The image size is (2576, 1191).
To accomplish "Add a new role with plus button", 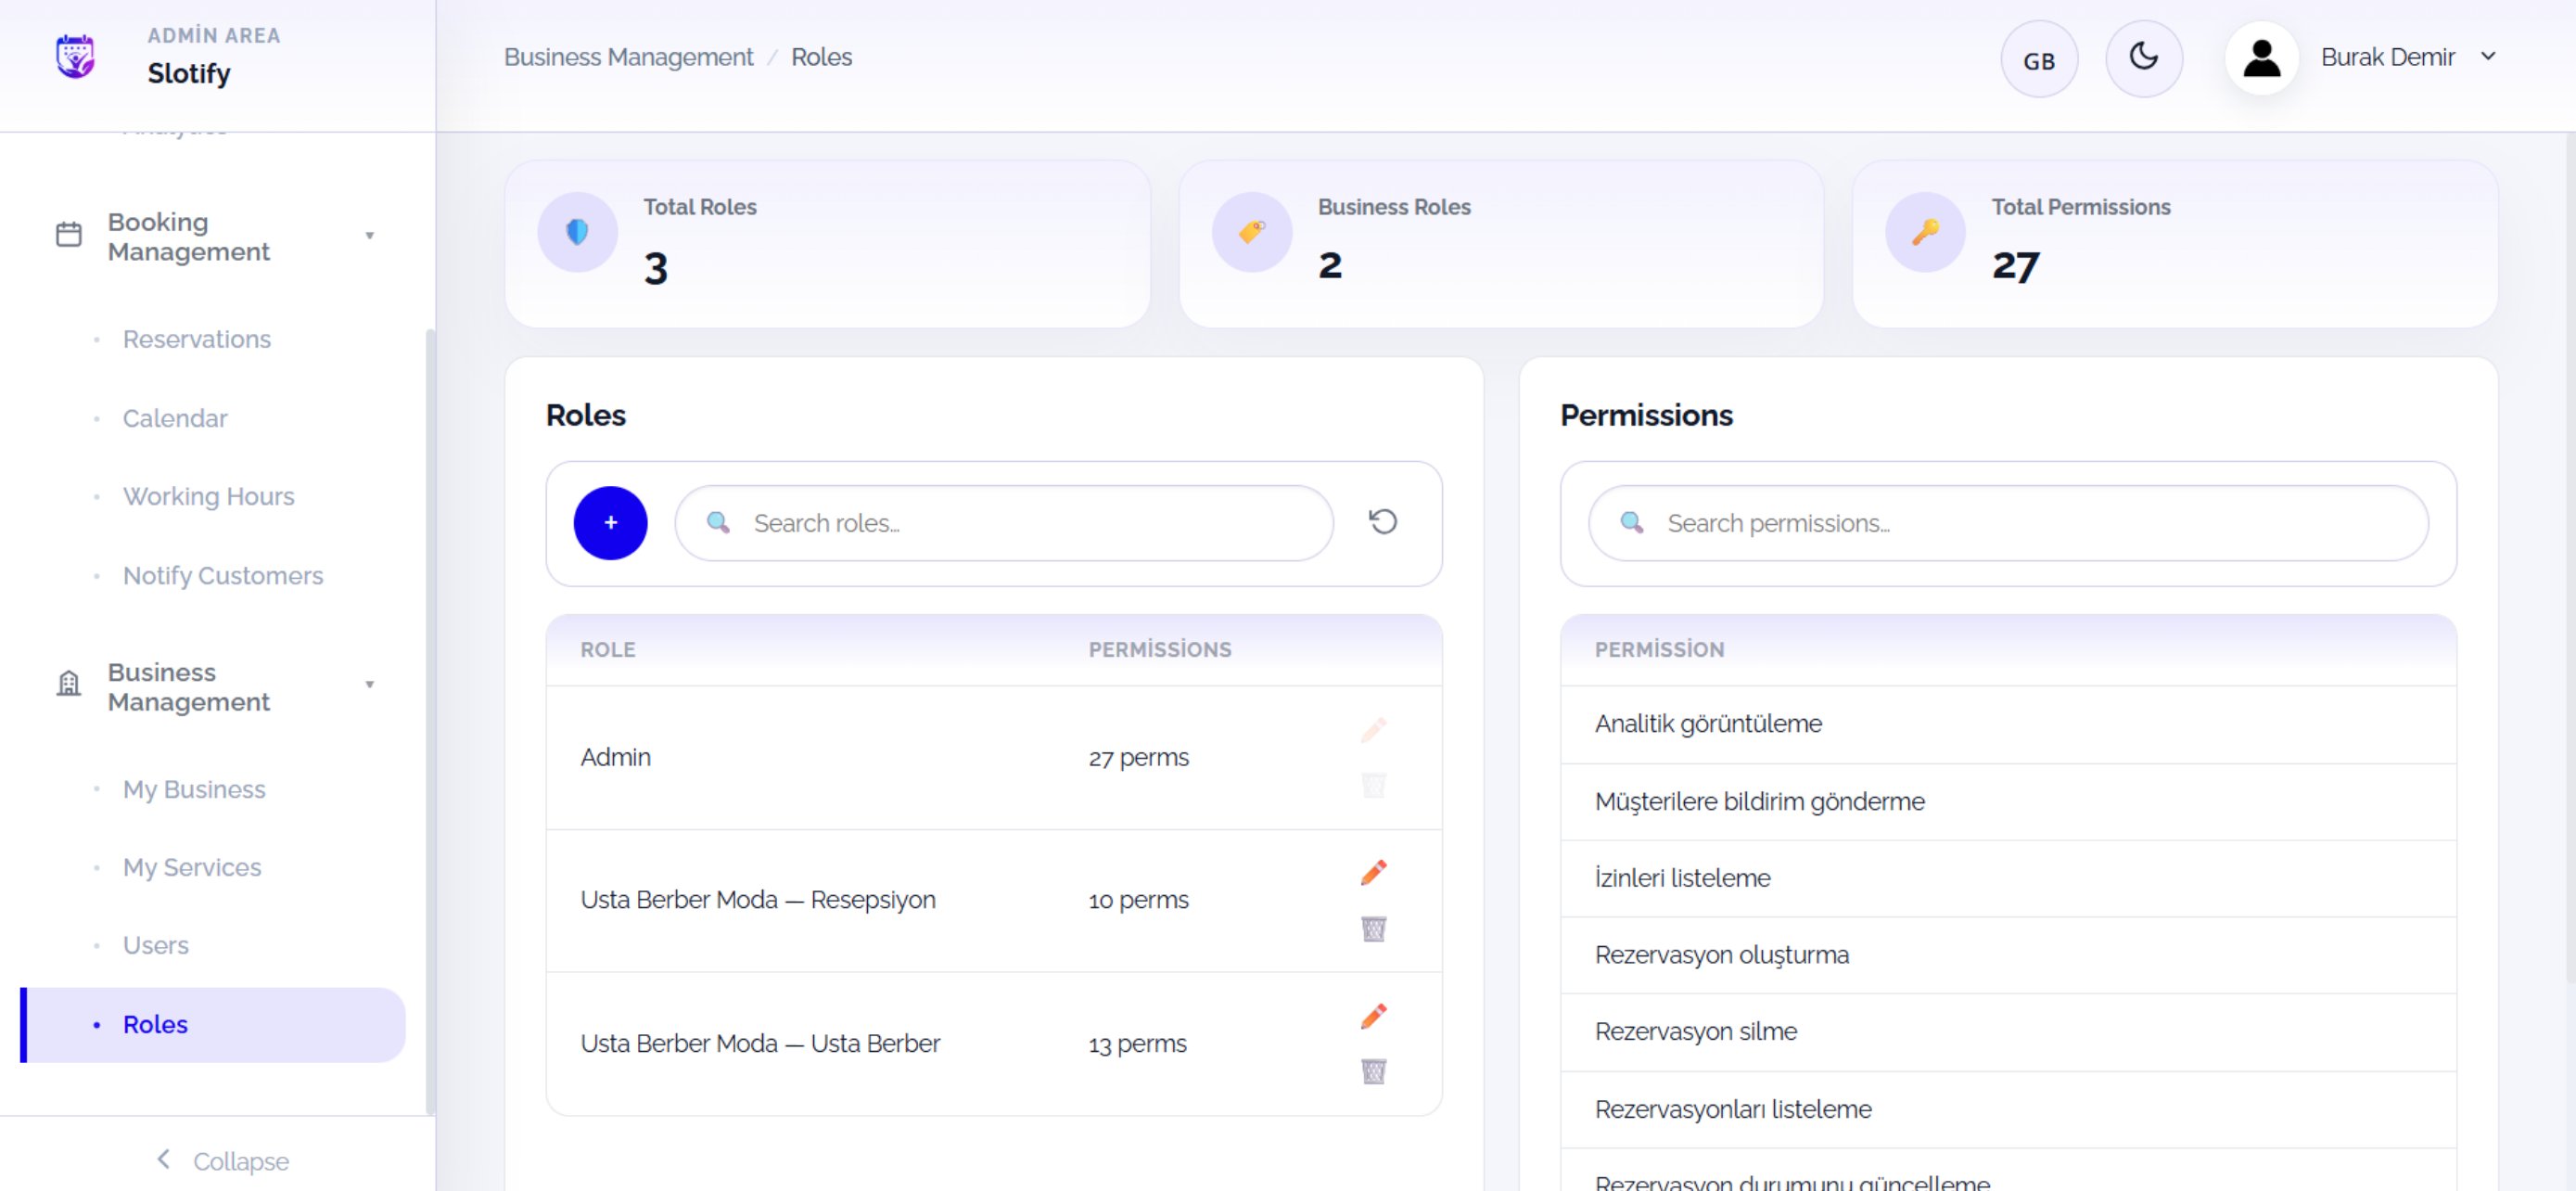I will tap(610, 523).
